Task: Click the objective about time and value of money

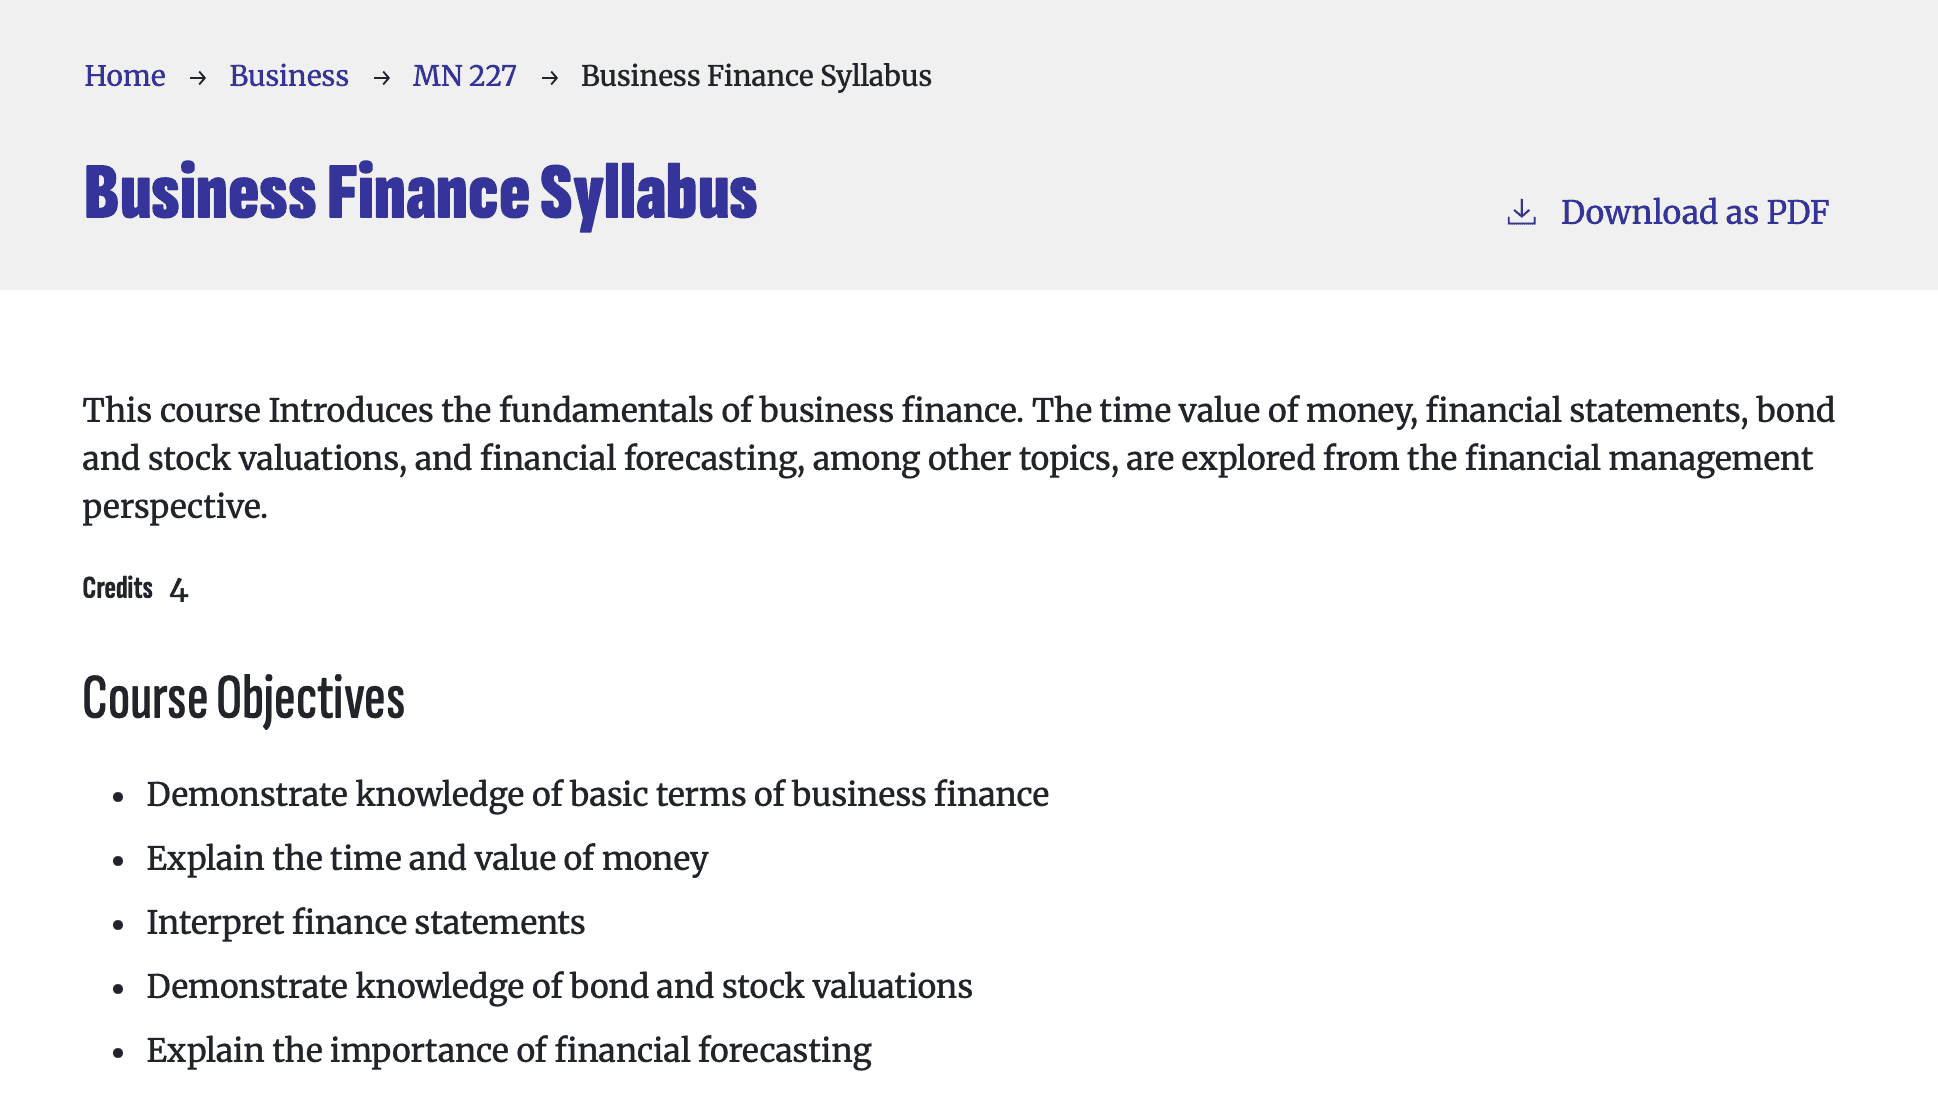Action: [427, 858]
